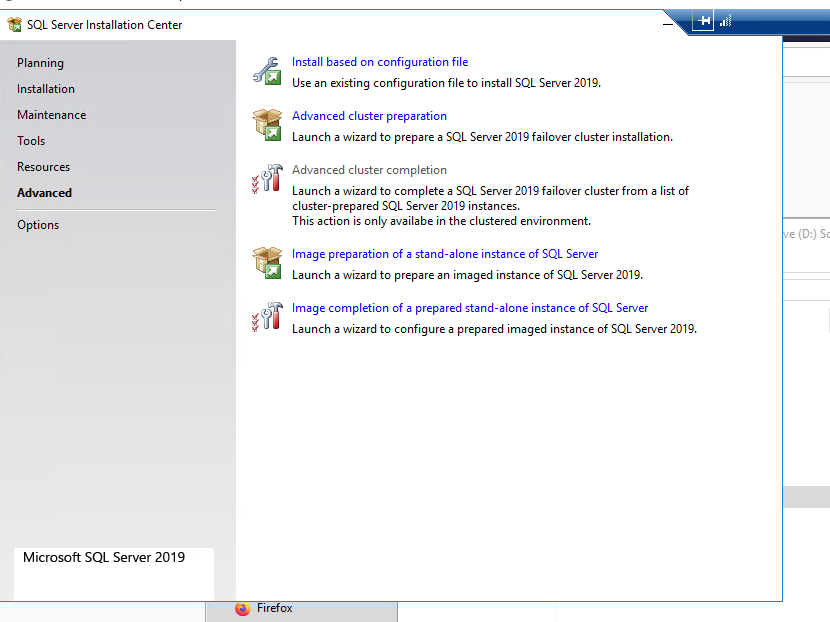Screen dimensions: 830x622
Task: Click the Firefox label in the taskbar
Action: click(274, 608)
